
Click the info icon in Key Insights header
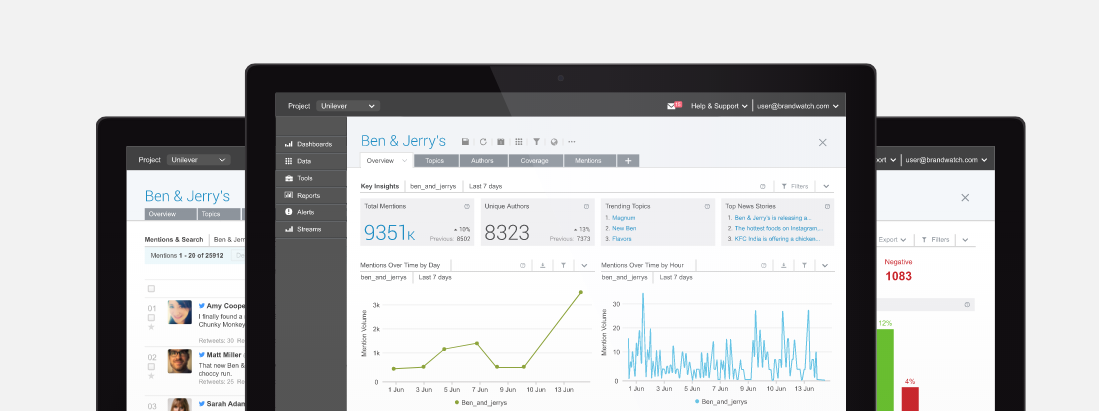763,187
